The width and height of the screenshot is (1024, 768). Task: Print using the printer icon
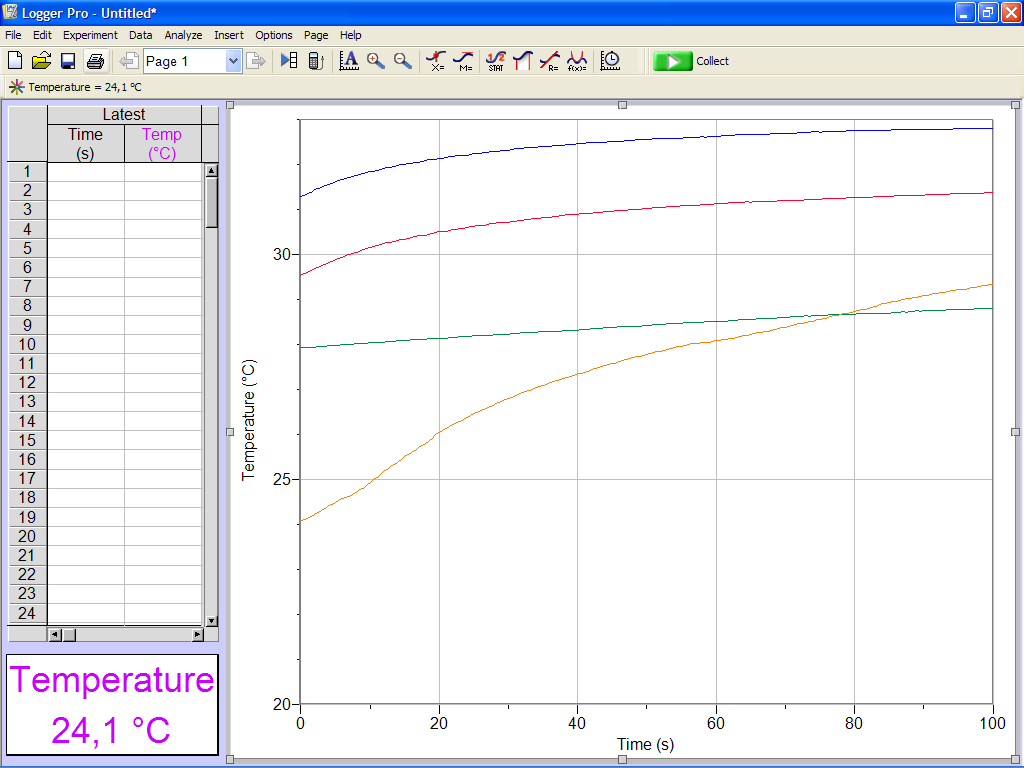click(95, 61)
